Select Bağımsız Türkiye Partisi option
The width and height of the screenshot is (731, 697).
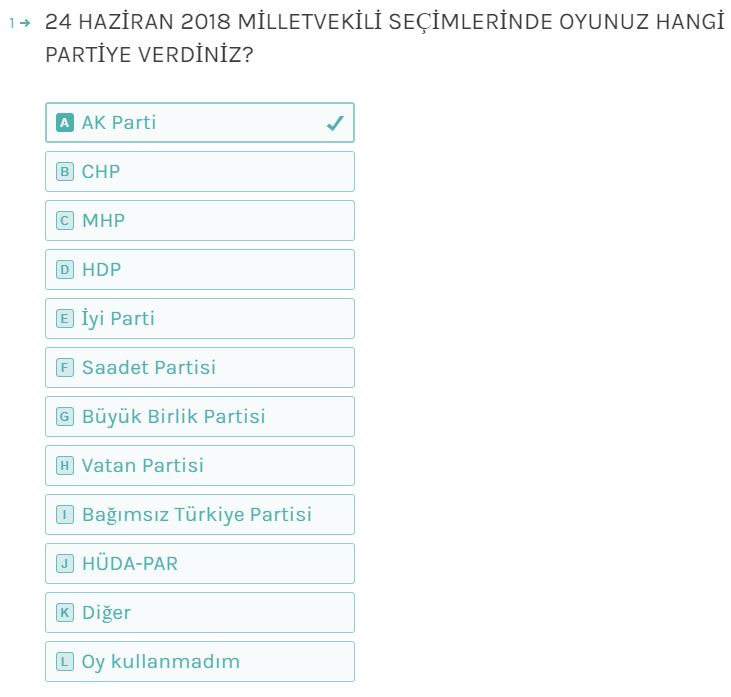tap(200, 515)
